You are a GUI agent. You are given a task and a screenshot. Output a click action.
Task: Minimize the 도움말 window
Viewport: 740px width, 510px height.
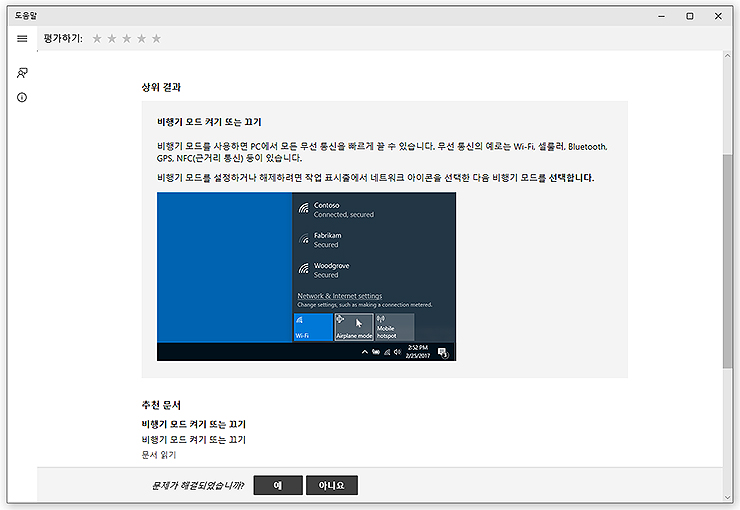tap(662, 16)
